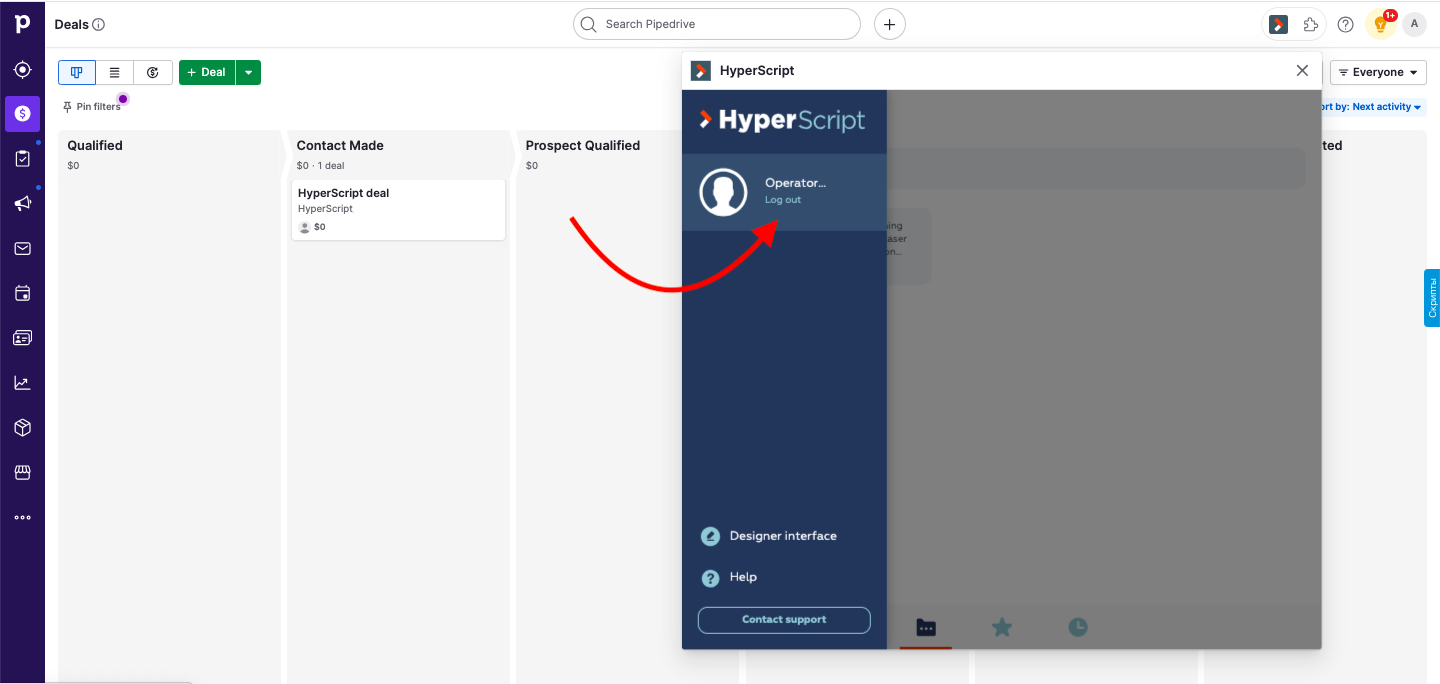Image resolution: width=1440 pixels, height=684 pixels.
Task: Click the Qualified stage header
Action: (x=95, y=145)
